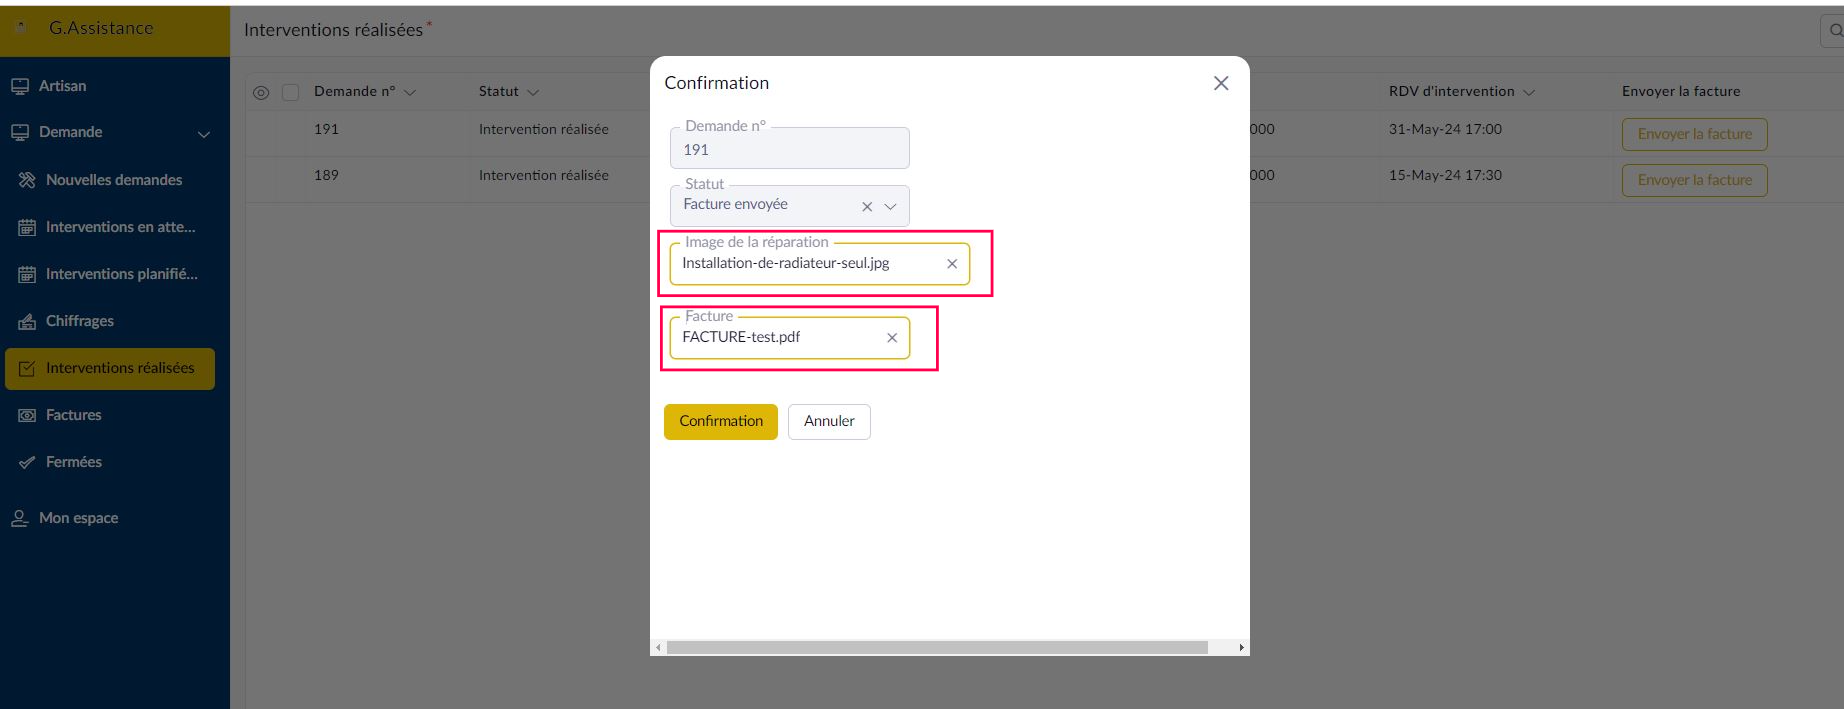Click the Annuler button
This screenshot has height=709, width=1844.
(829, 421)
